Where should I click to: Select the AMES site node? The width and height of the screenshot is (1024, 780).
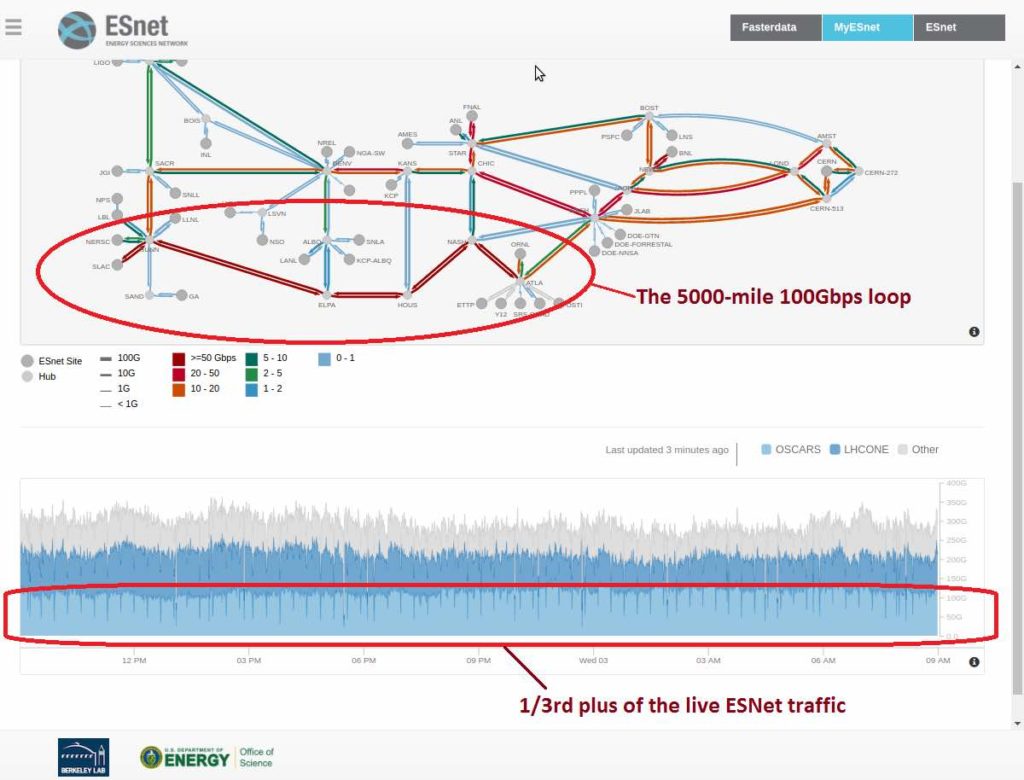coord(408,144)
